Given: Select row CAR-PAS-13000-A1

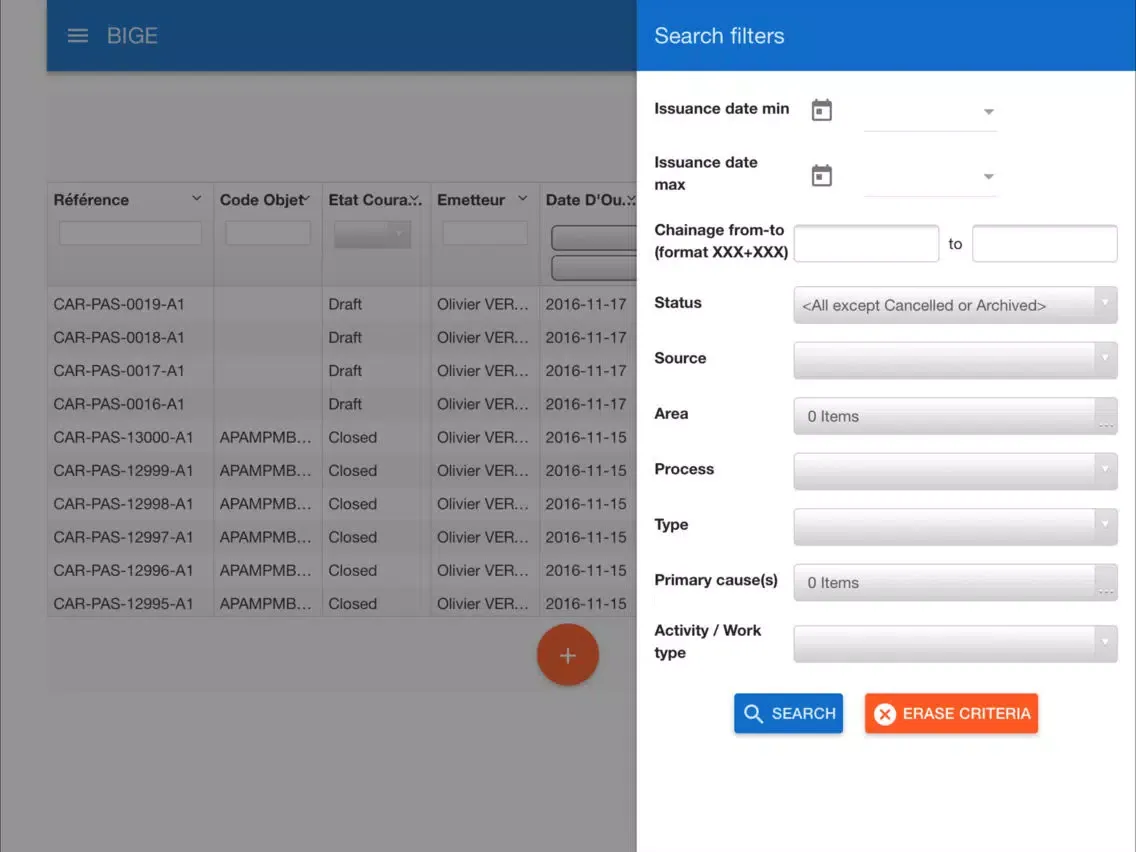Looking at the screenshot, I should point(123,437).
